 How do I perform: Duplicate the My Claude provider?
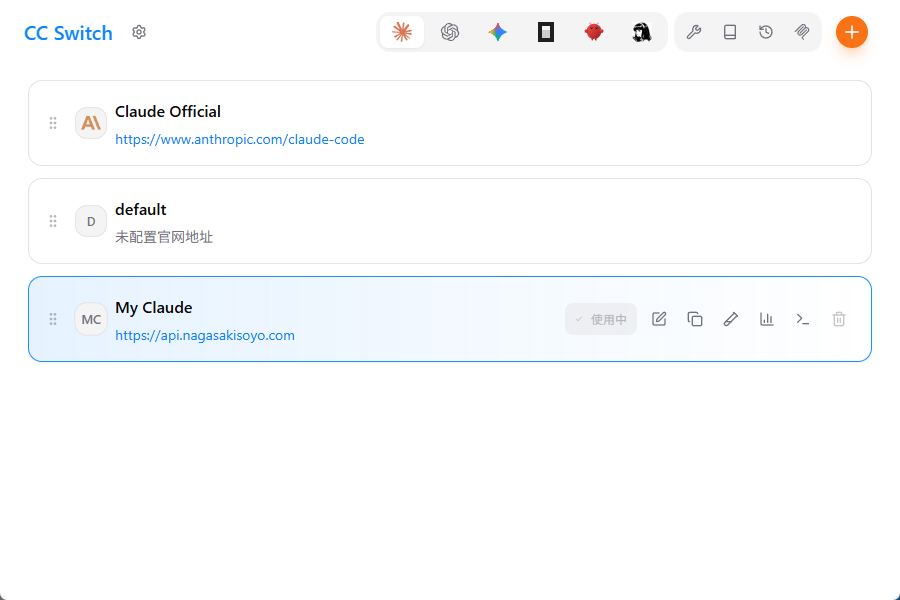pyautogui.click(x=695, y=319)
